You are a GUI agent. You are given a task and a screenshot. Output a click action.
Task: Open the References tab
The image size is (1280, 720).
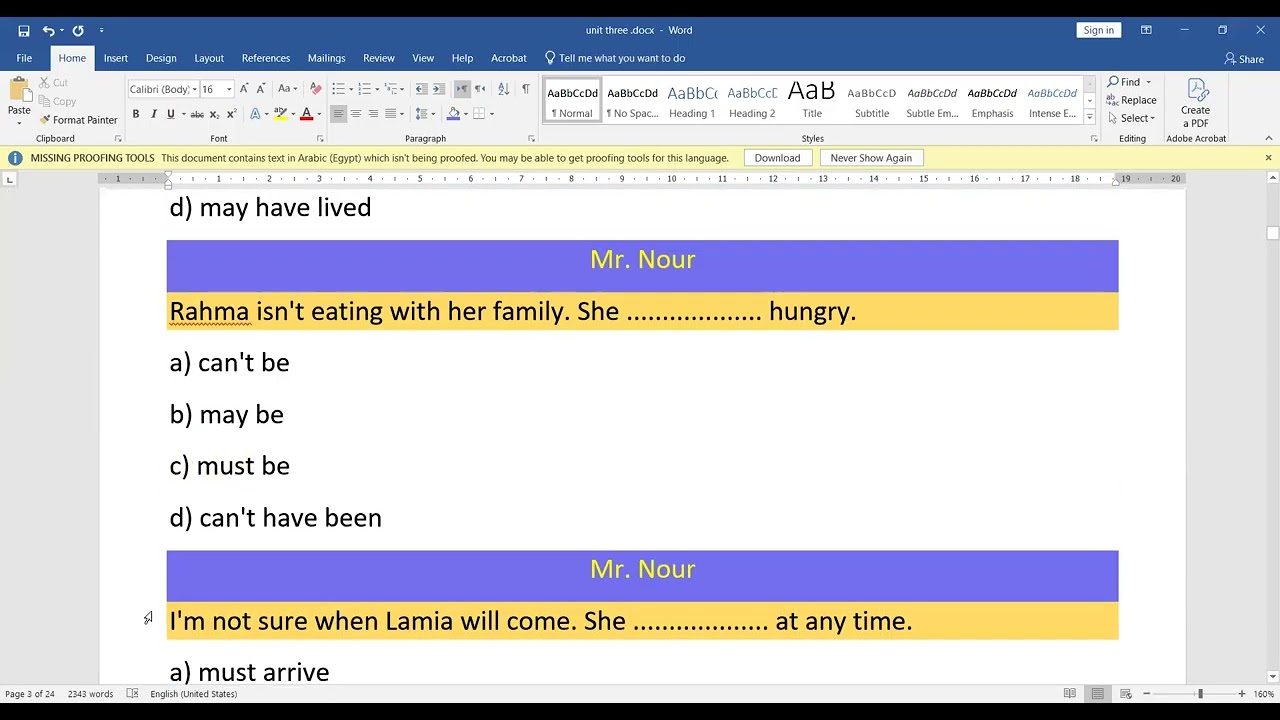[266, 58]
